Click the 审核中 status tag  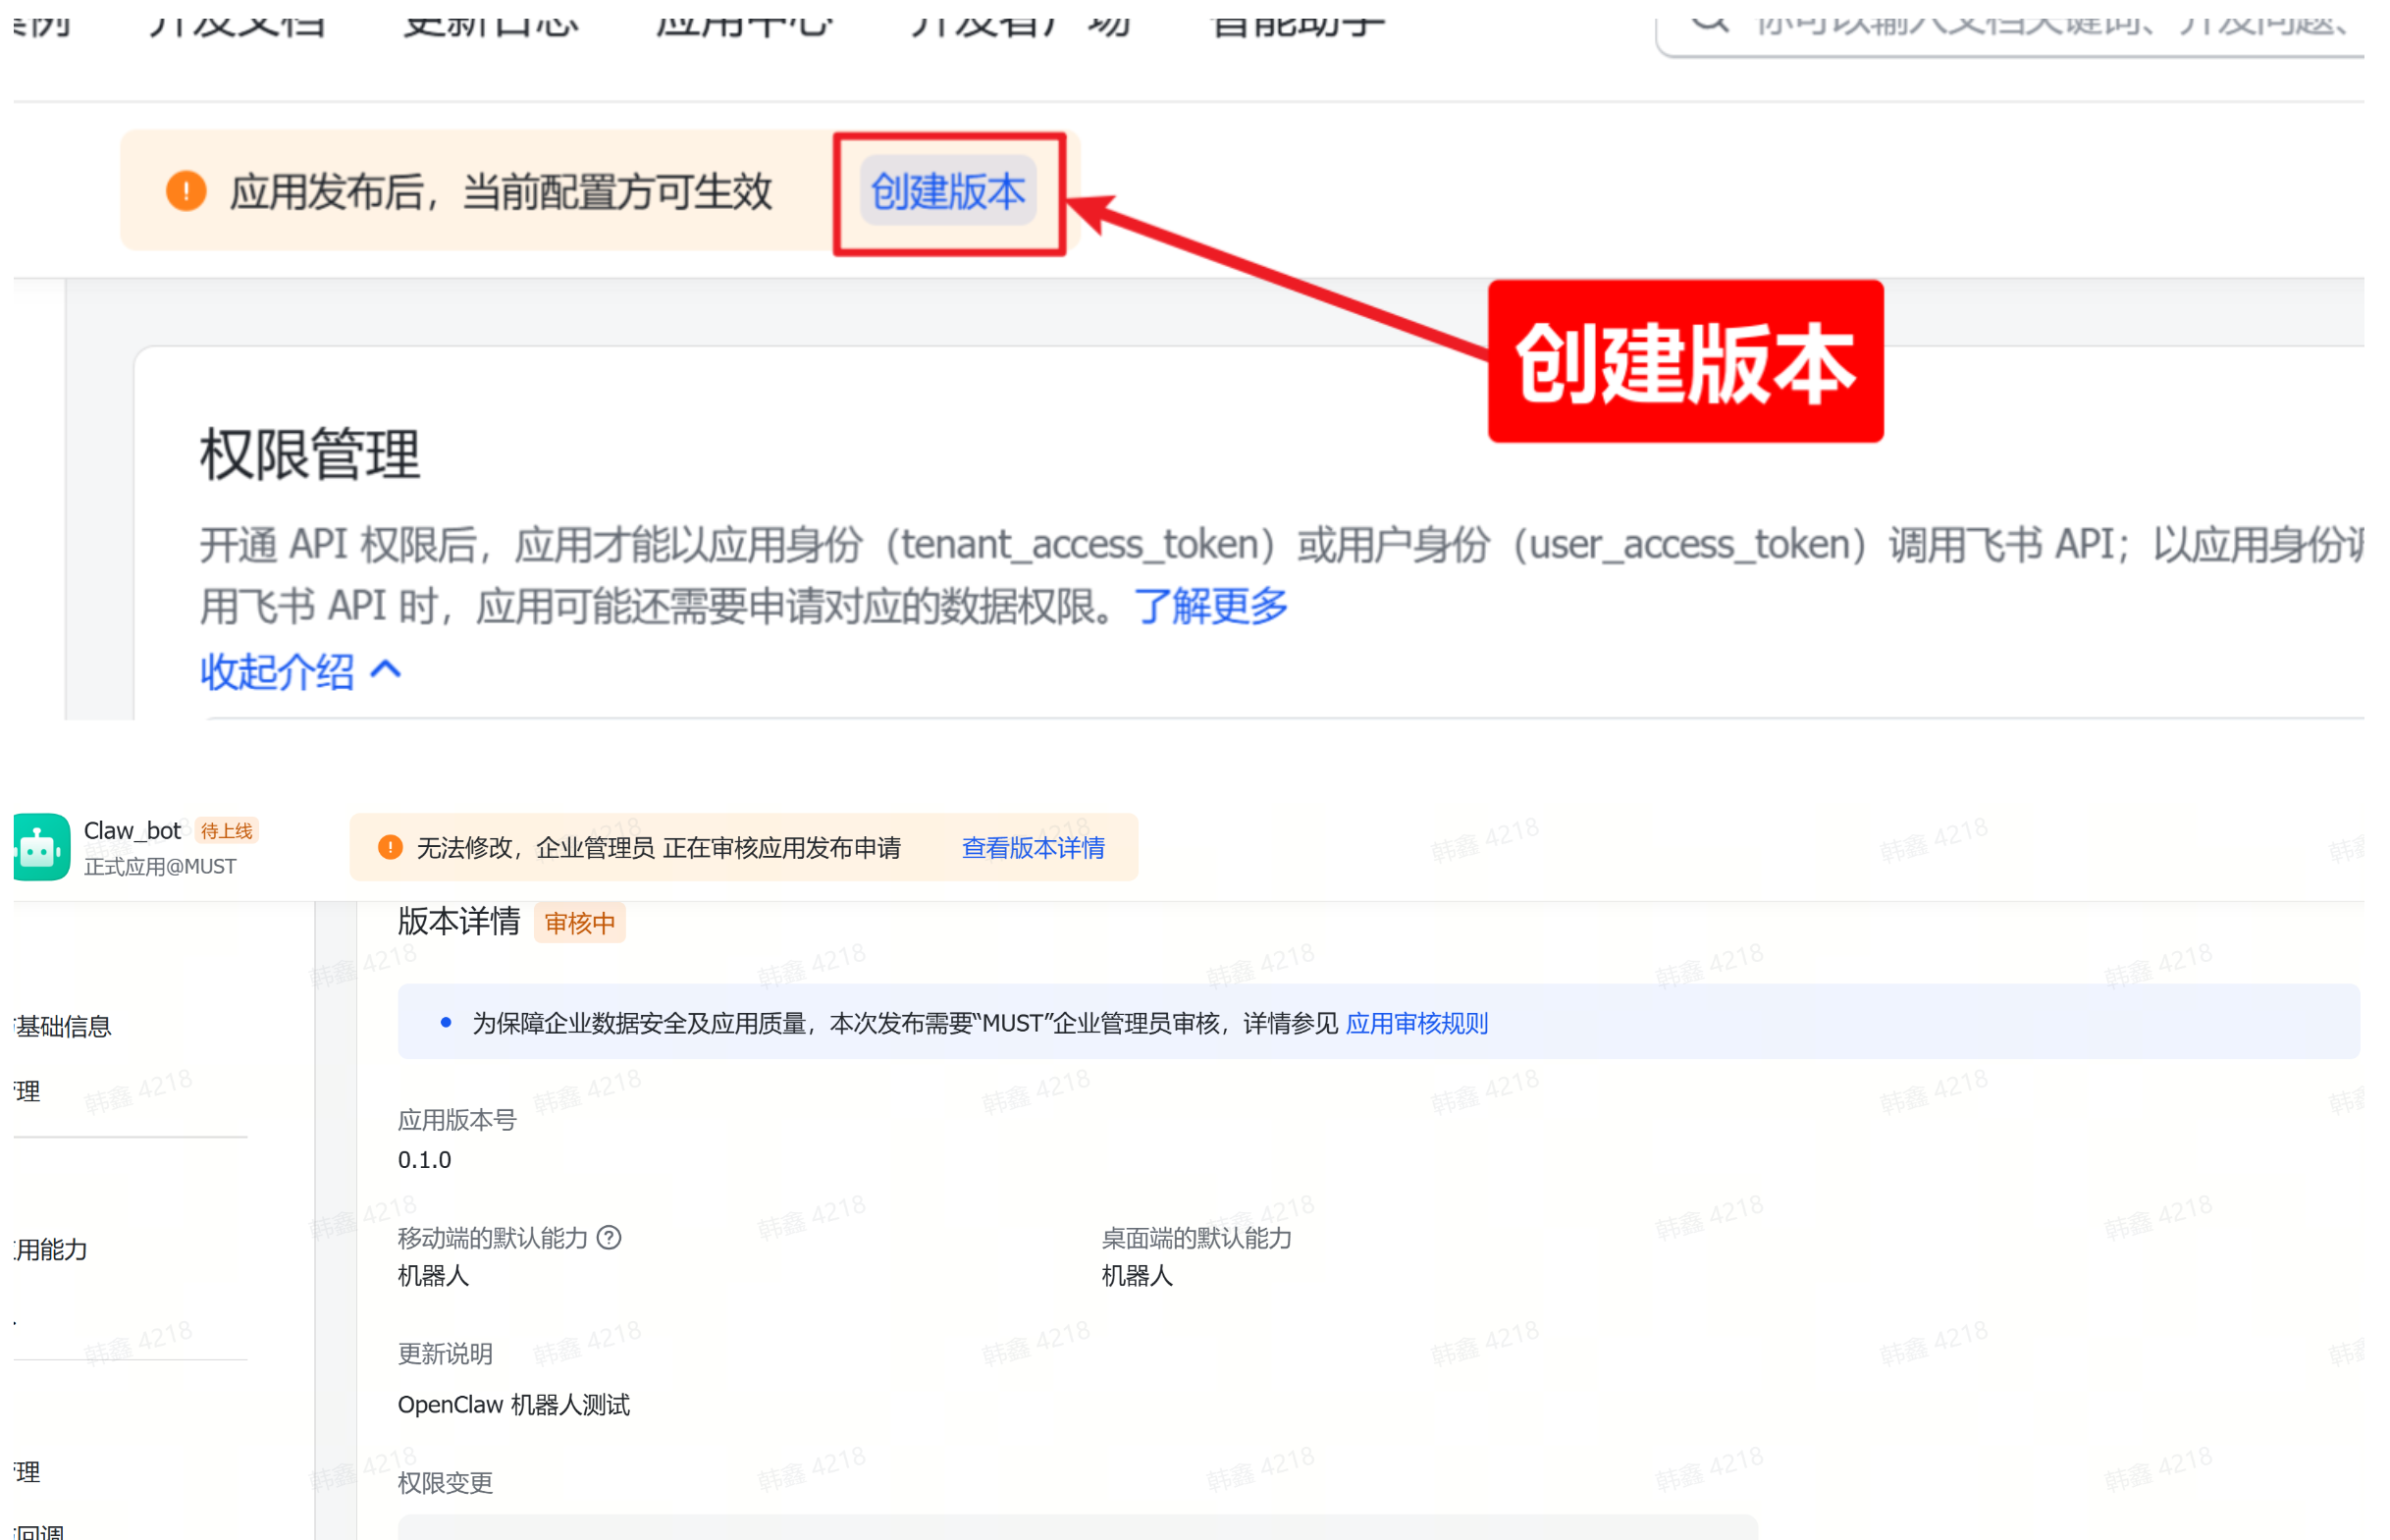(x=579, y=922)
